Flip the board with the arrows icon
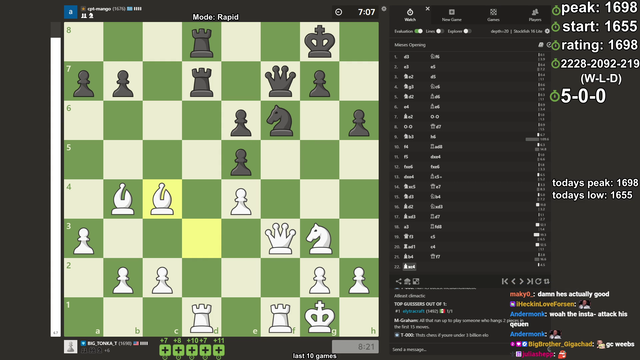Image resolution: width=640 pixels, height=360 pixels. tap(547, 281)
